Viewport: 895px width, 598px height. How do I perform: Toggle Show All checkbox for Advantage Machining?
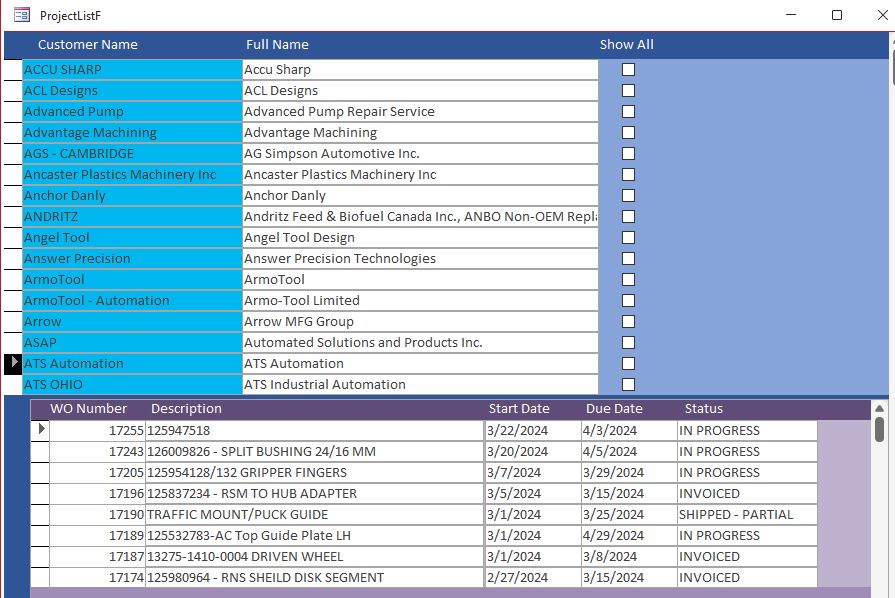click(x=628, y=132)
